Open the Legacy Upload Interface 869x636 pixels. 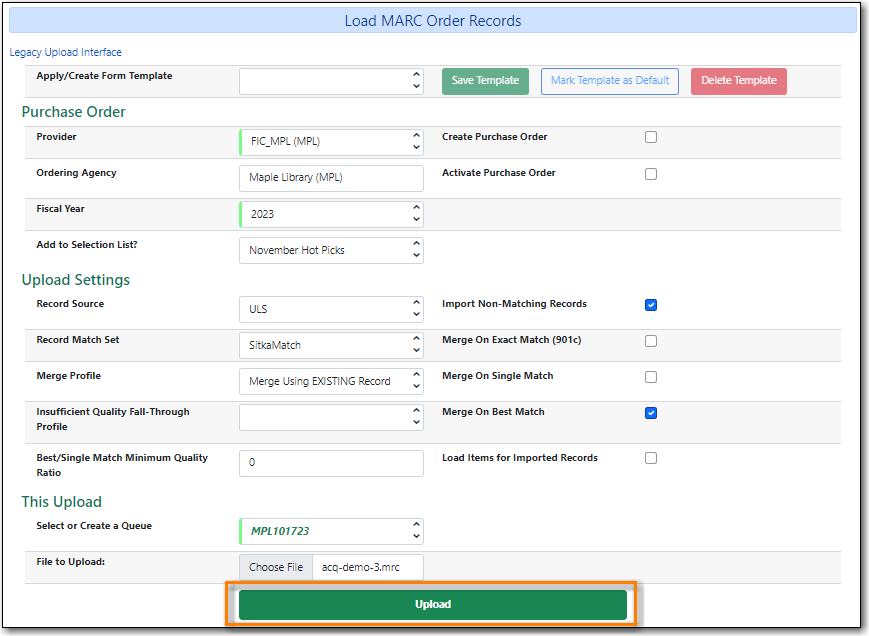coord(65,52)
